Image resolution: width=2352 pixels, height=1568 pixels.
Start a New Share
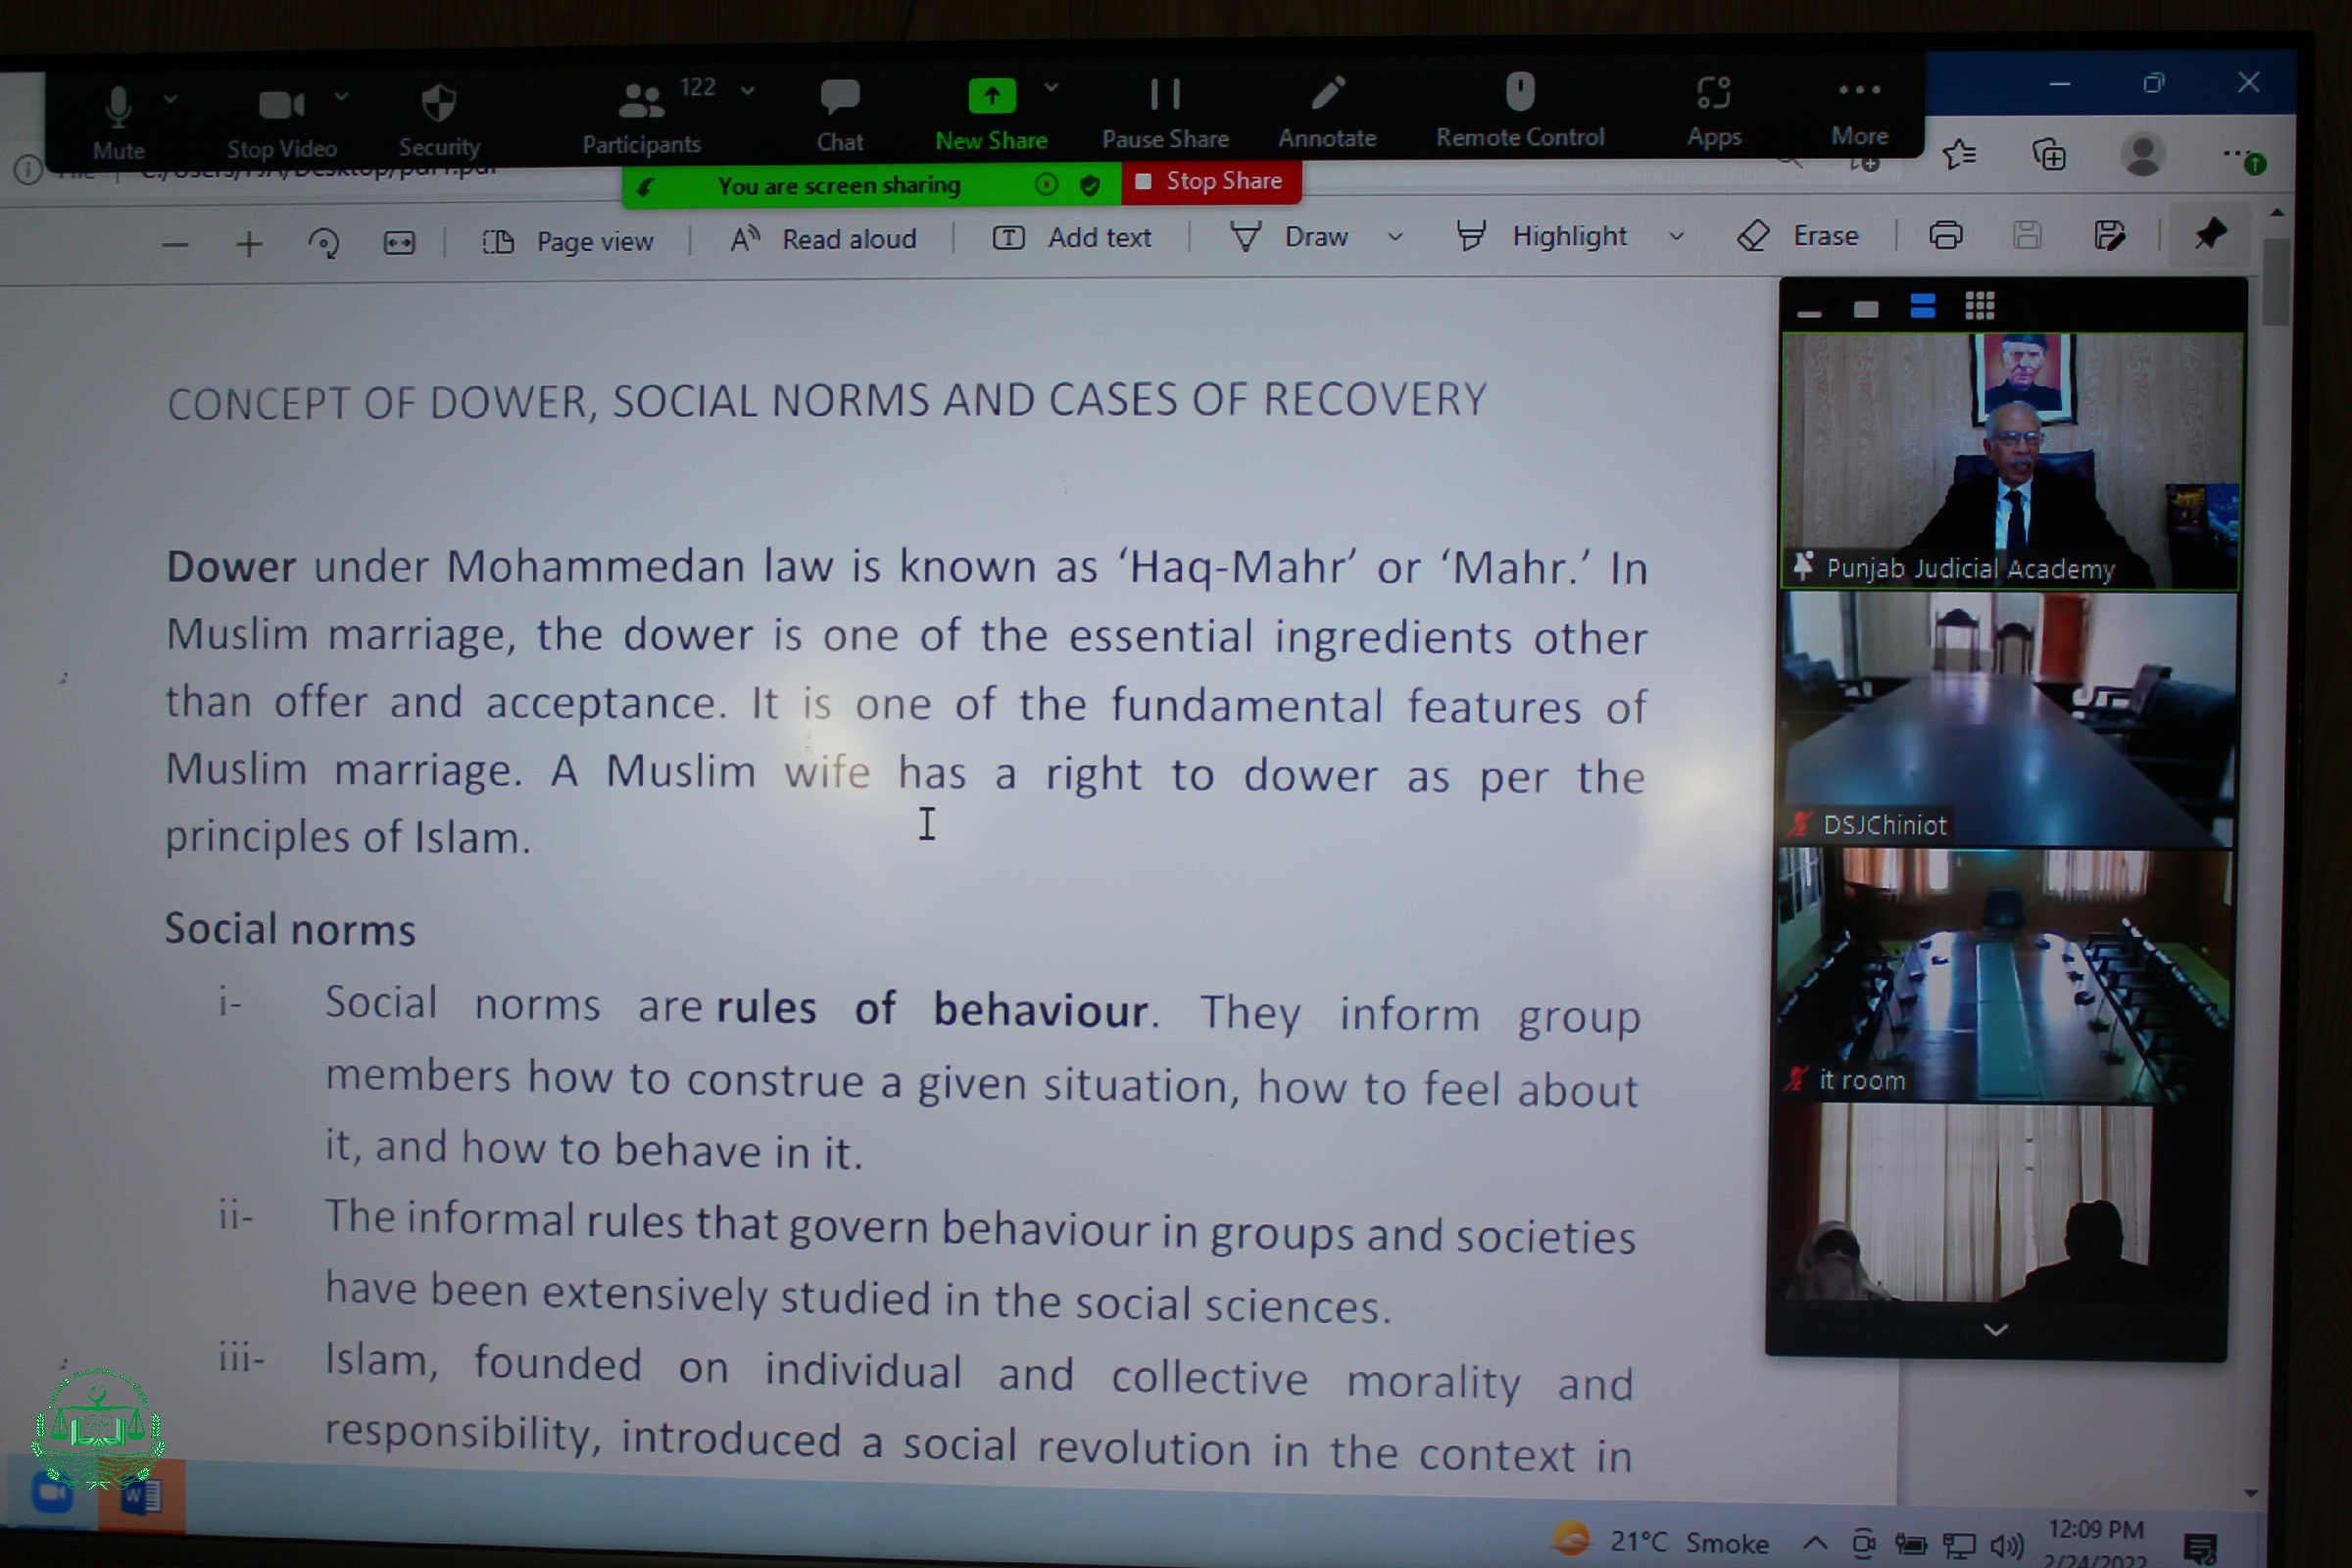point(991,97)
